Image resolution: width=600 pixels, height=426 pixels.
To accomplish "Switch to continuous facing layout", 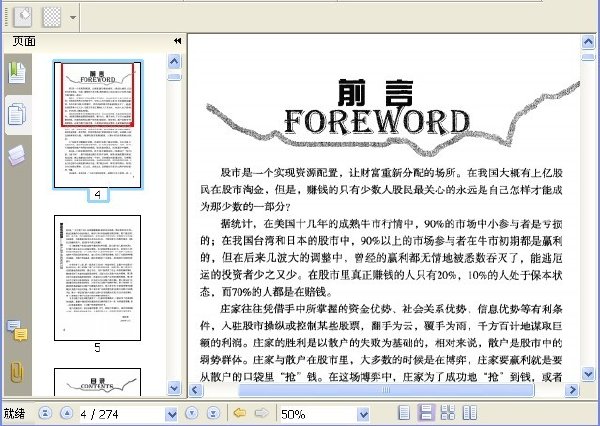I will pos(448,413).
